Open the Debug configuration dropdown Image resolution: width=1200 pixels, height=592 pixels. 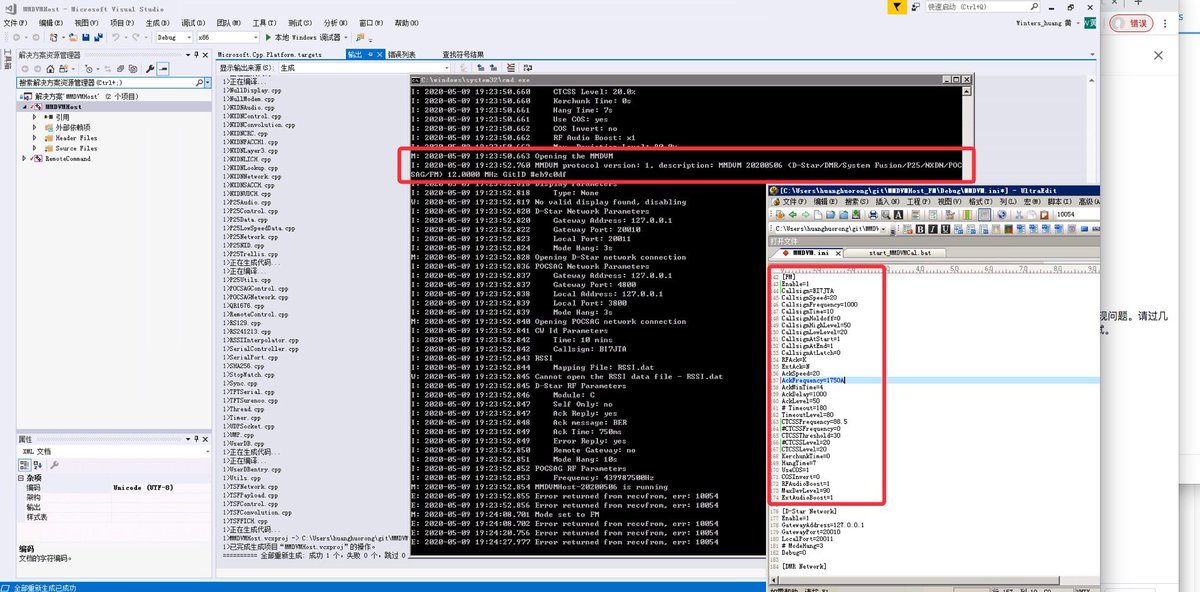tap(188, 40)
